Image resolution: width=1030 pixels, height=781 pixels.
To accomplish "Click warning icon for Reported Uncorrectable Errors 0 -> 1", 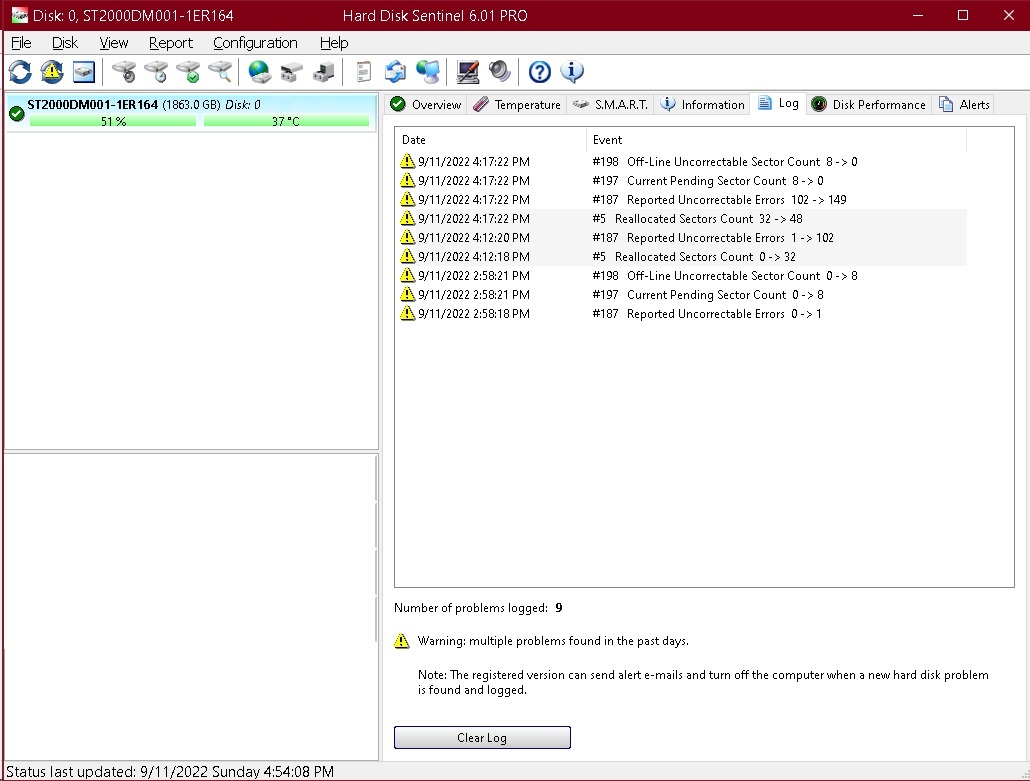I will tap(407, 314).
